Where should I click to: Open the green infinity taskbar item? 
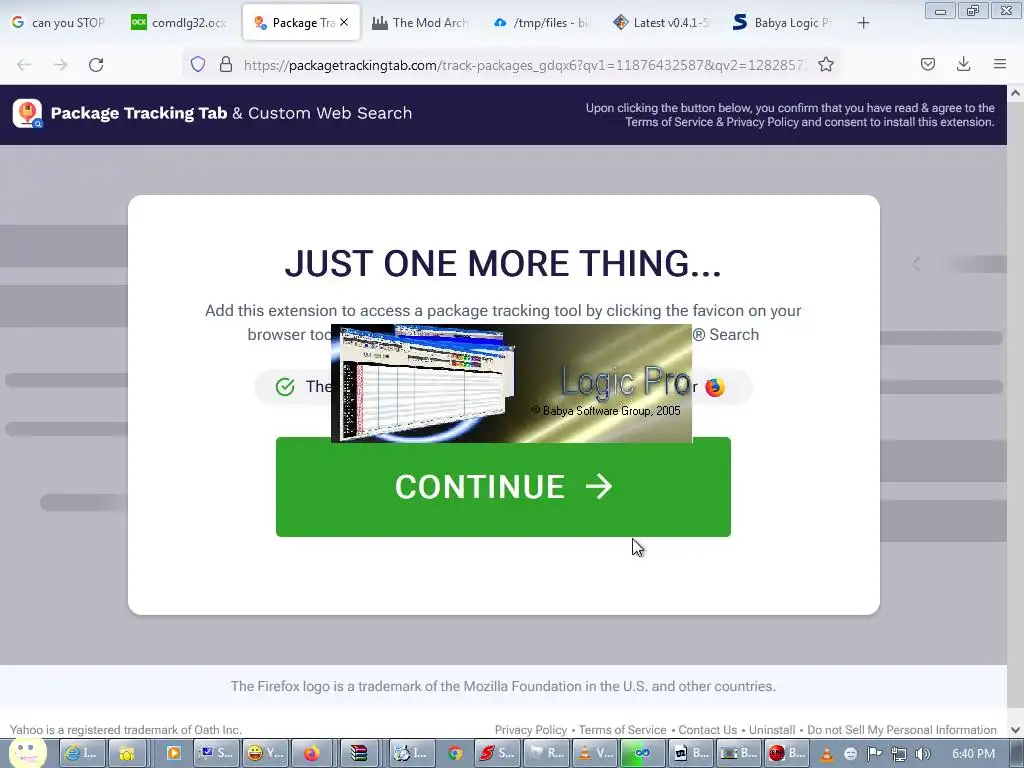coord(643,753)
